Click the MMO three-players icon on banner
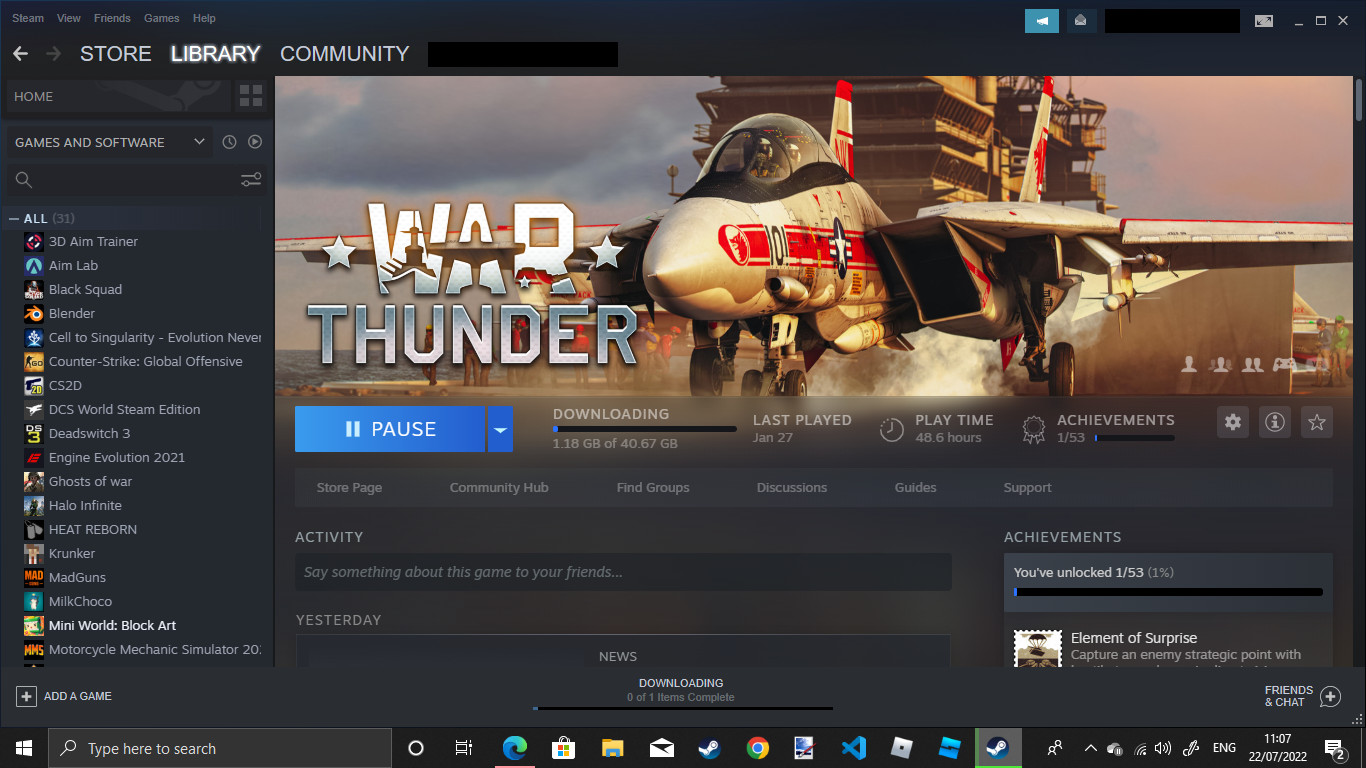Viewport: 1366px width, 768px height. [x=1220, y=365]
